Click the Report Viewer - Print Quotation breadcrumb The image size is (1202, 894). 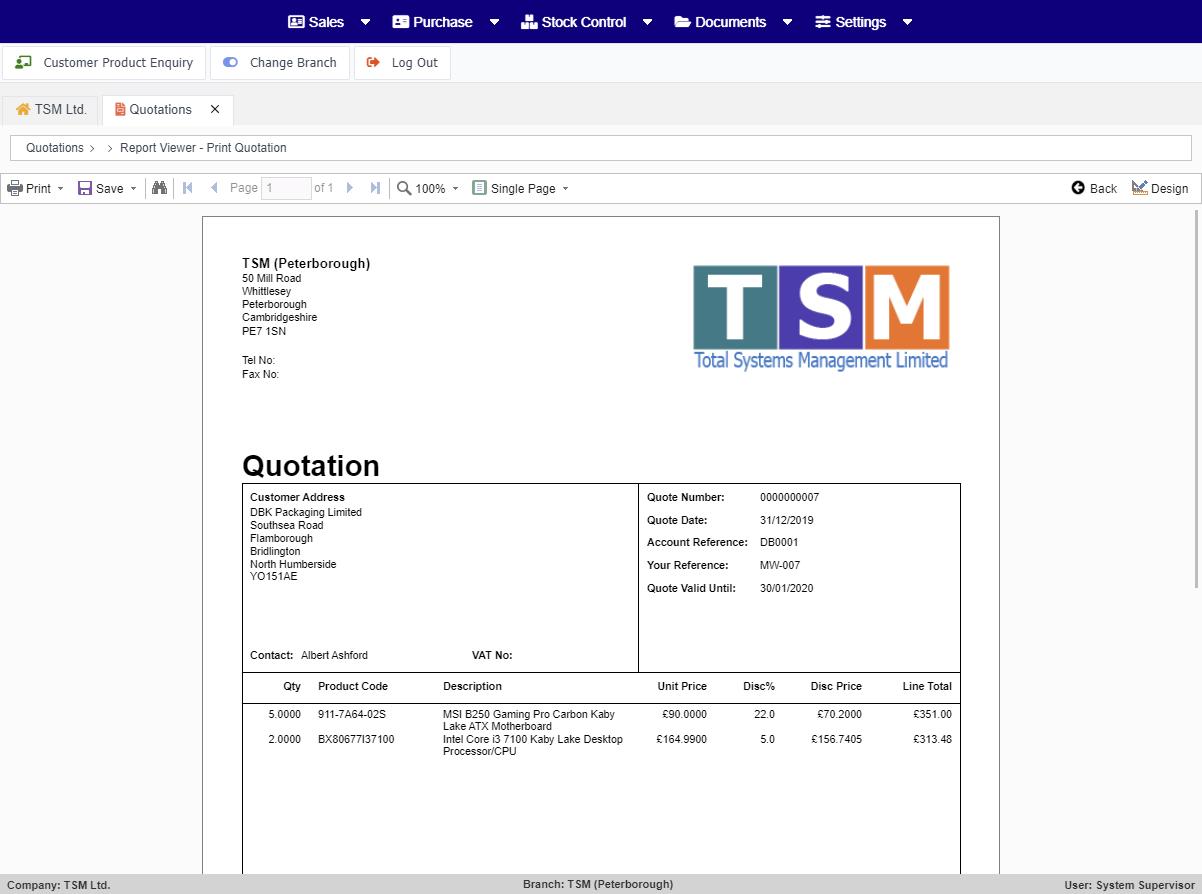coord(203,147)
